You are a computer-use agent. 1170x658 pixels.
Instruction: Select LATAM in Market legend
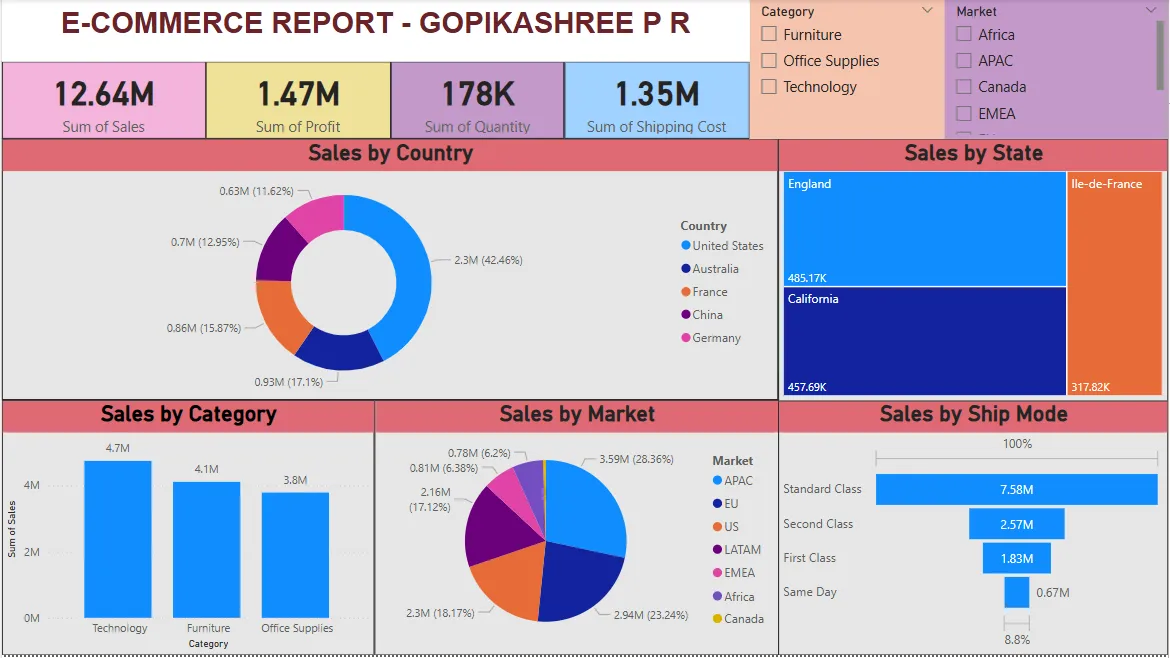click(x=736, y=550)
